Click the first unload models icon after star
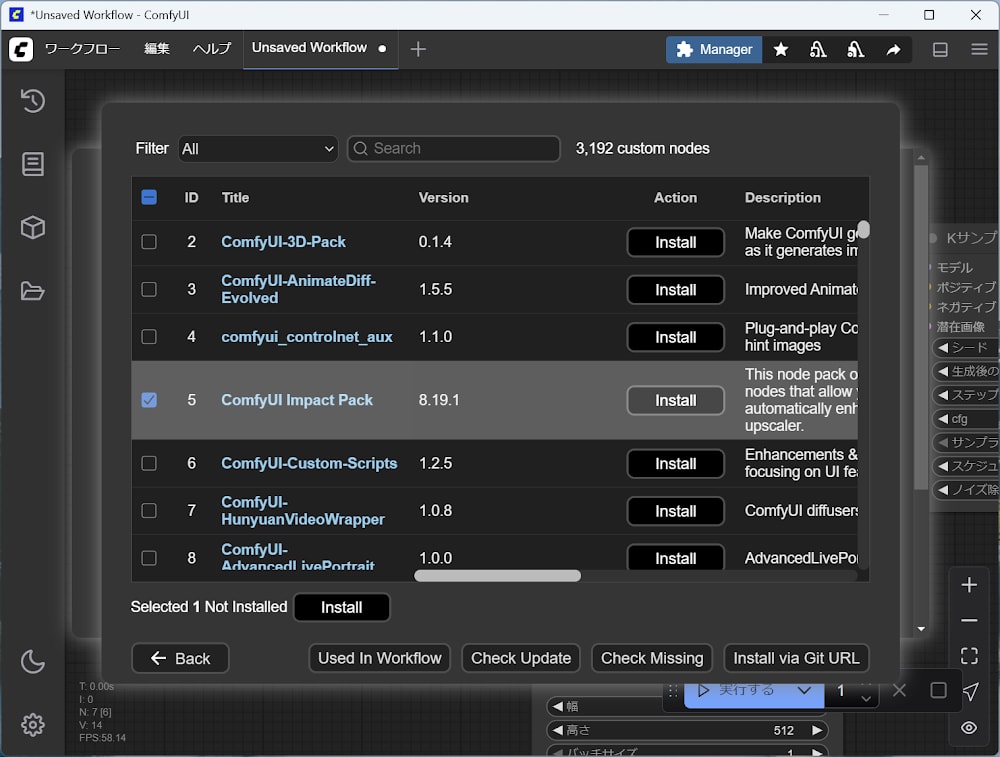Screen dimensions: 1000x757 818,50
